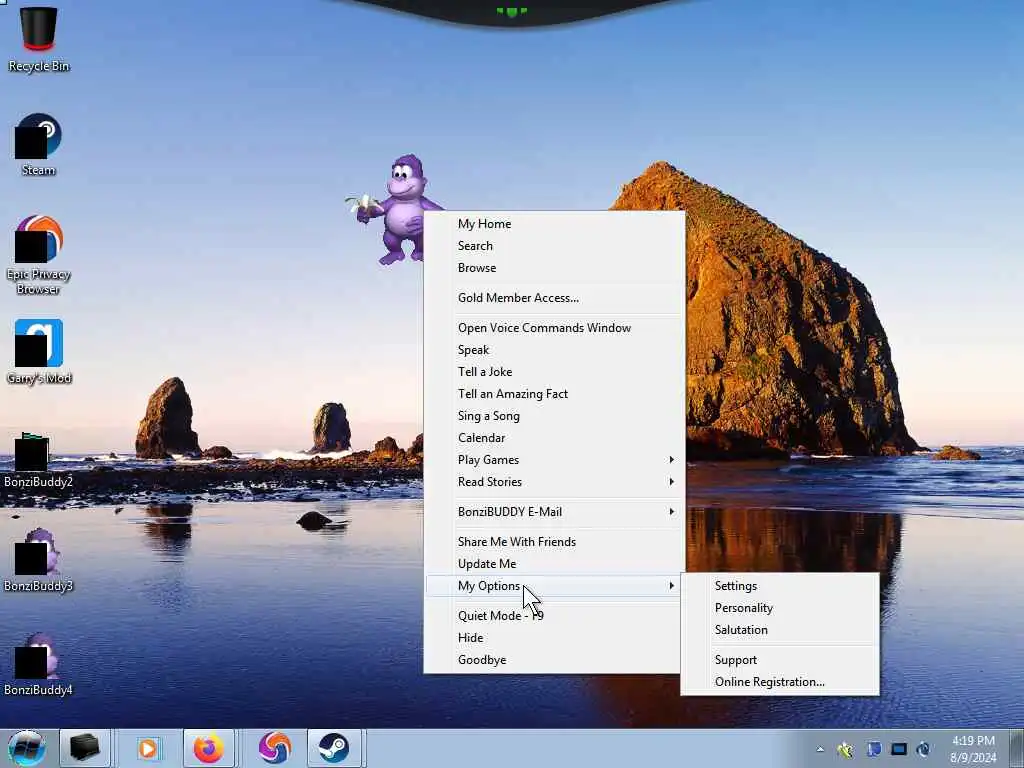Open Personality in the submenu
This screenshot has width=1024, height=768.
[780, 608]
